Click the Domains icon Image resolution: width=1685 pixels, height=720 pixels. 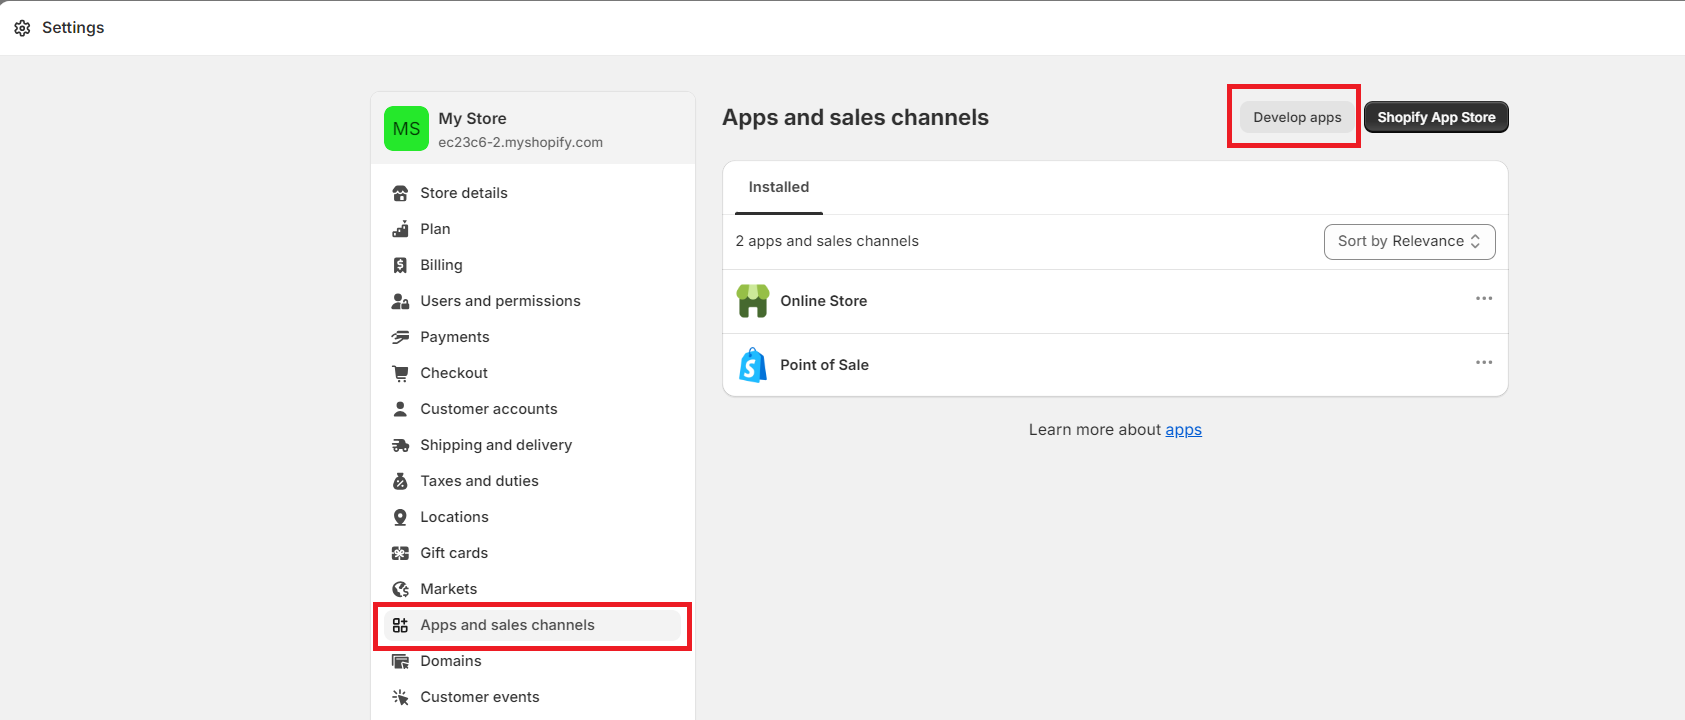(400, 661)
